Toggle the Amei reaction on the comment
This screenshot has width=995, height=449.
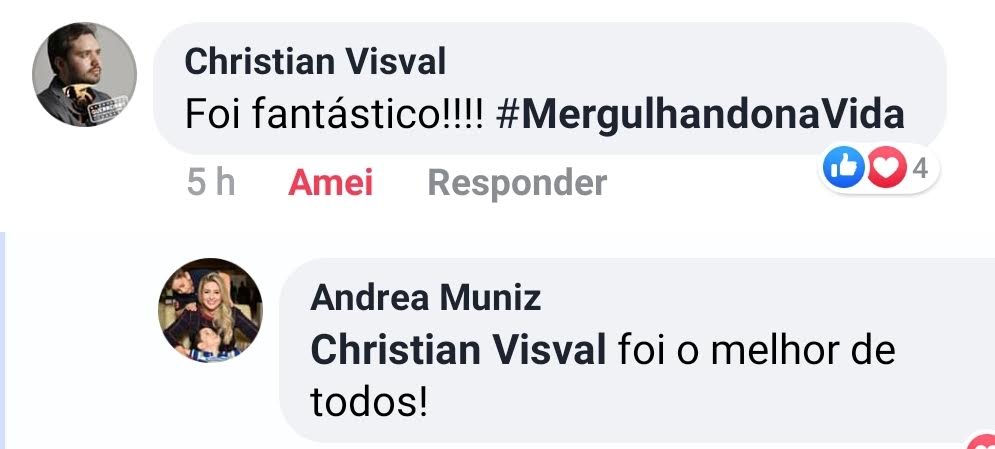coord(331,183)
